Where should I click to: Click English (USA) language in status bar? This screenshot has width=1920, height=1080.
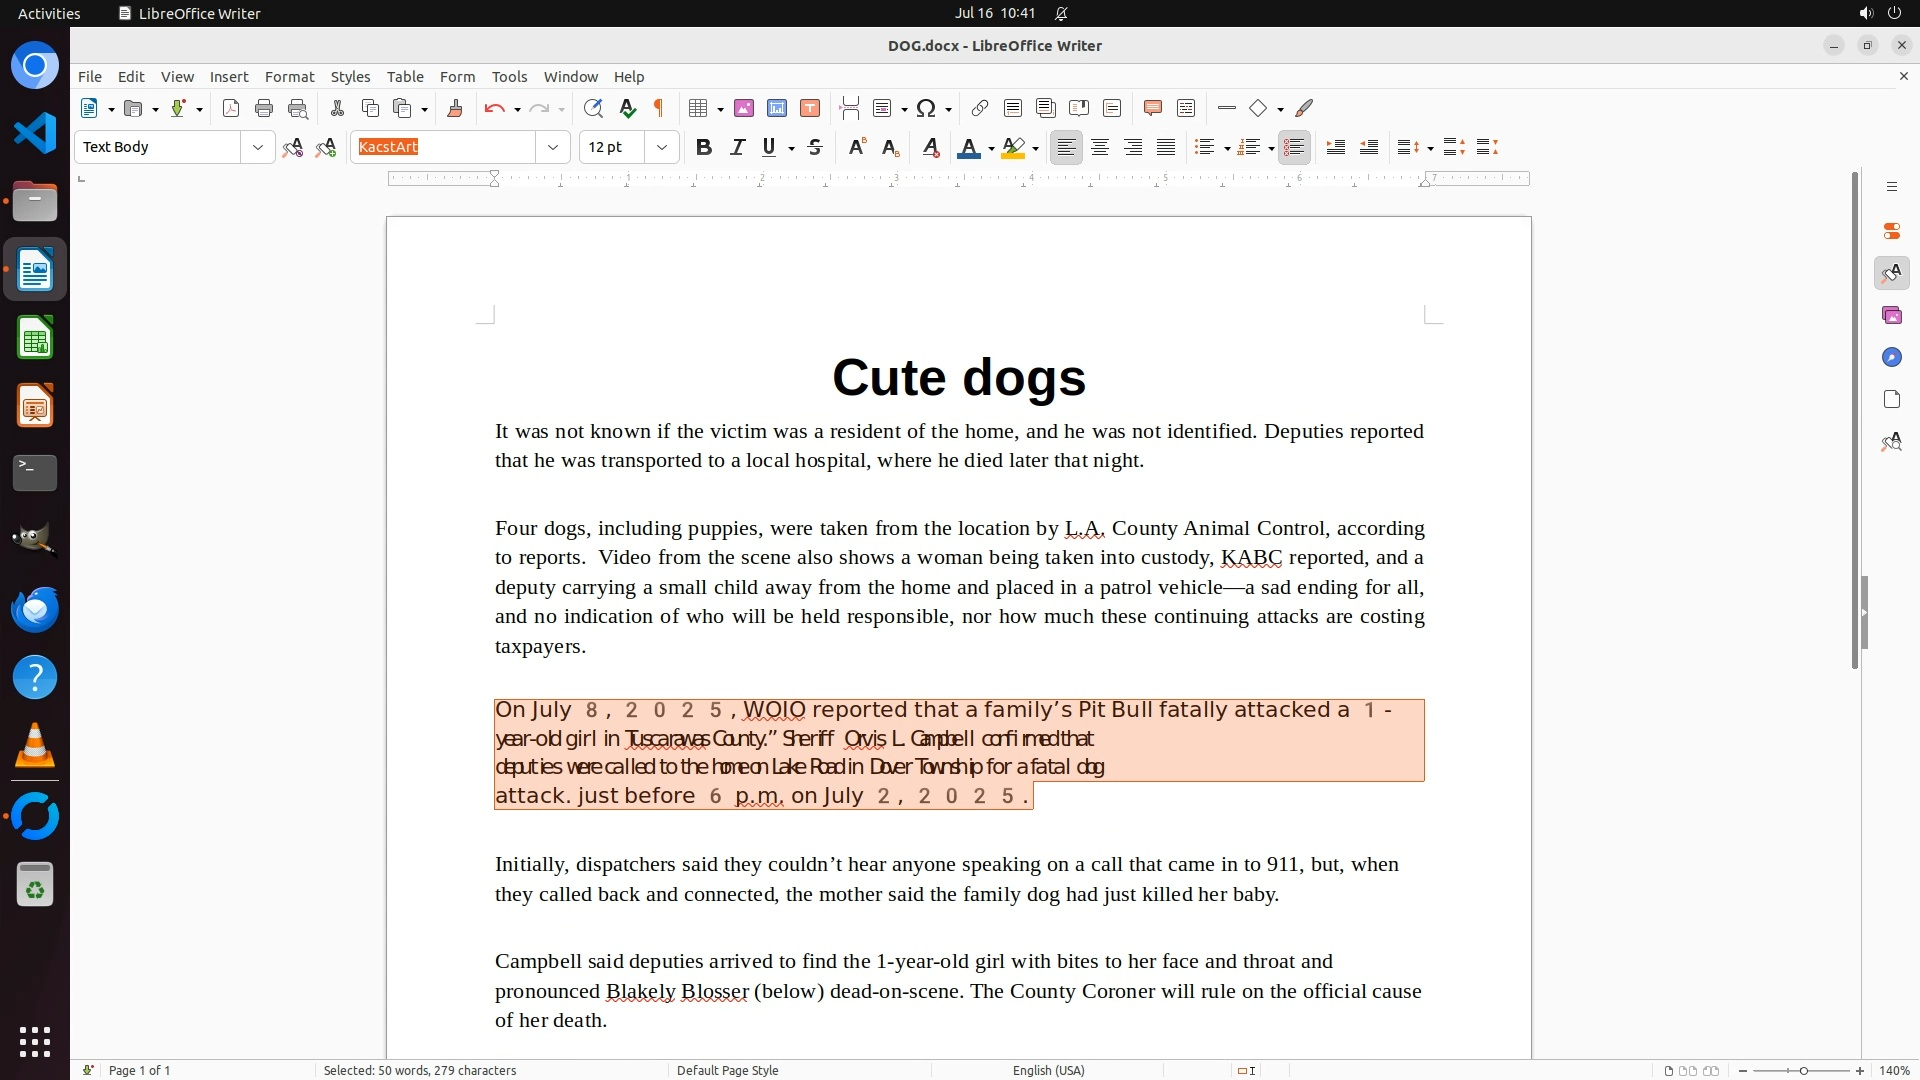(x=1048, y=1070)
